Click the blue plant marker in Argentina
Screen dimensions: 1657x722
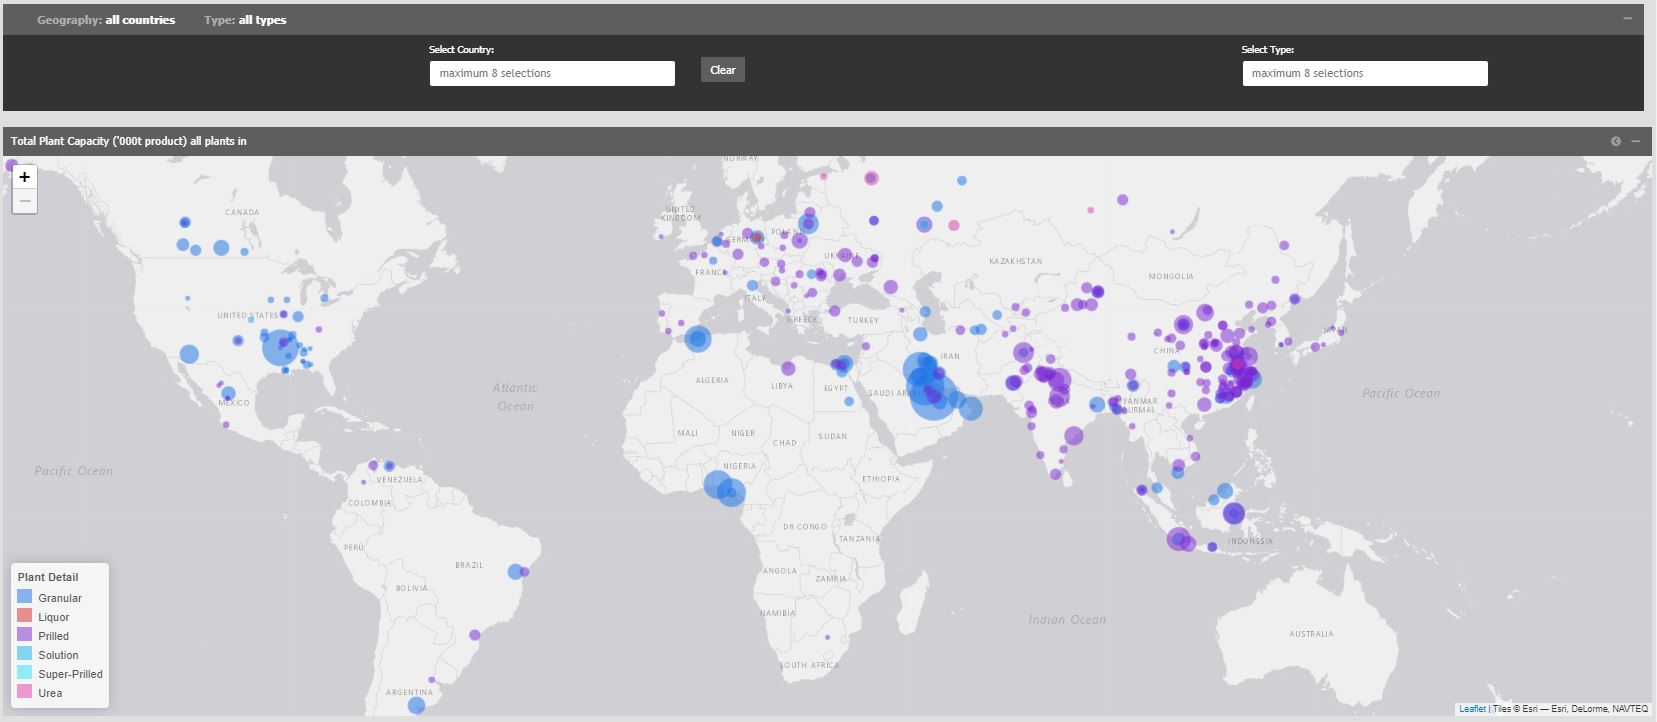coord(417,705)
